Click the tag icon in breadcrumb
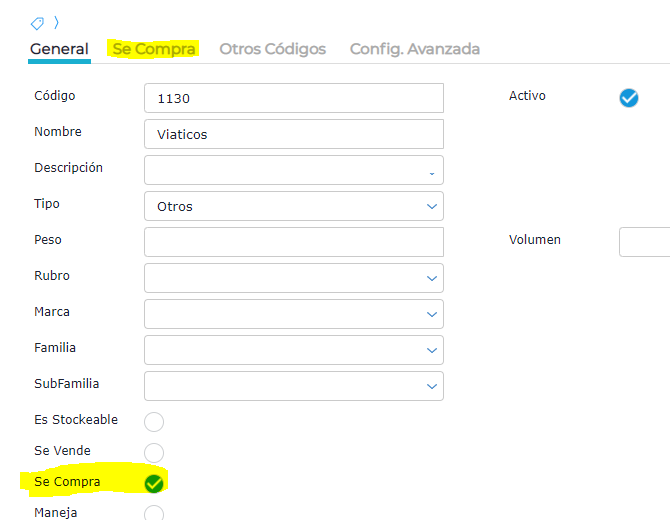Viewport: 670px width, 529px height. click(x=37, y=22)
